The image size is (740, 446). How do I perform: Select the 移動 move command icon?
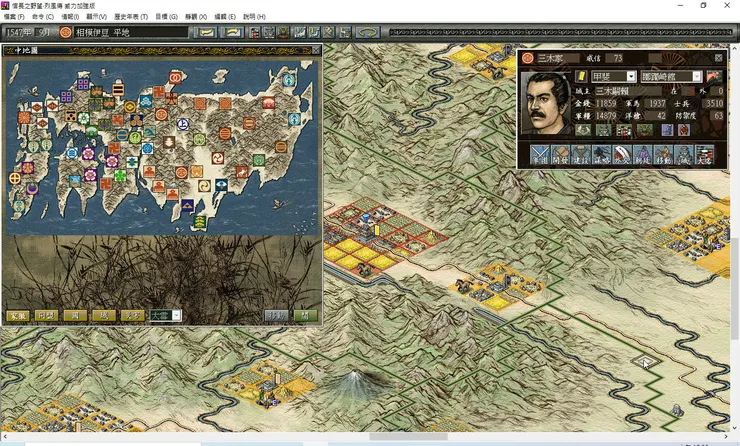tap(663, 155)
